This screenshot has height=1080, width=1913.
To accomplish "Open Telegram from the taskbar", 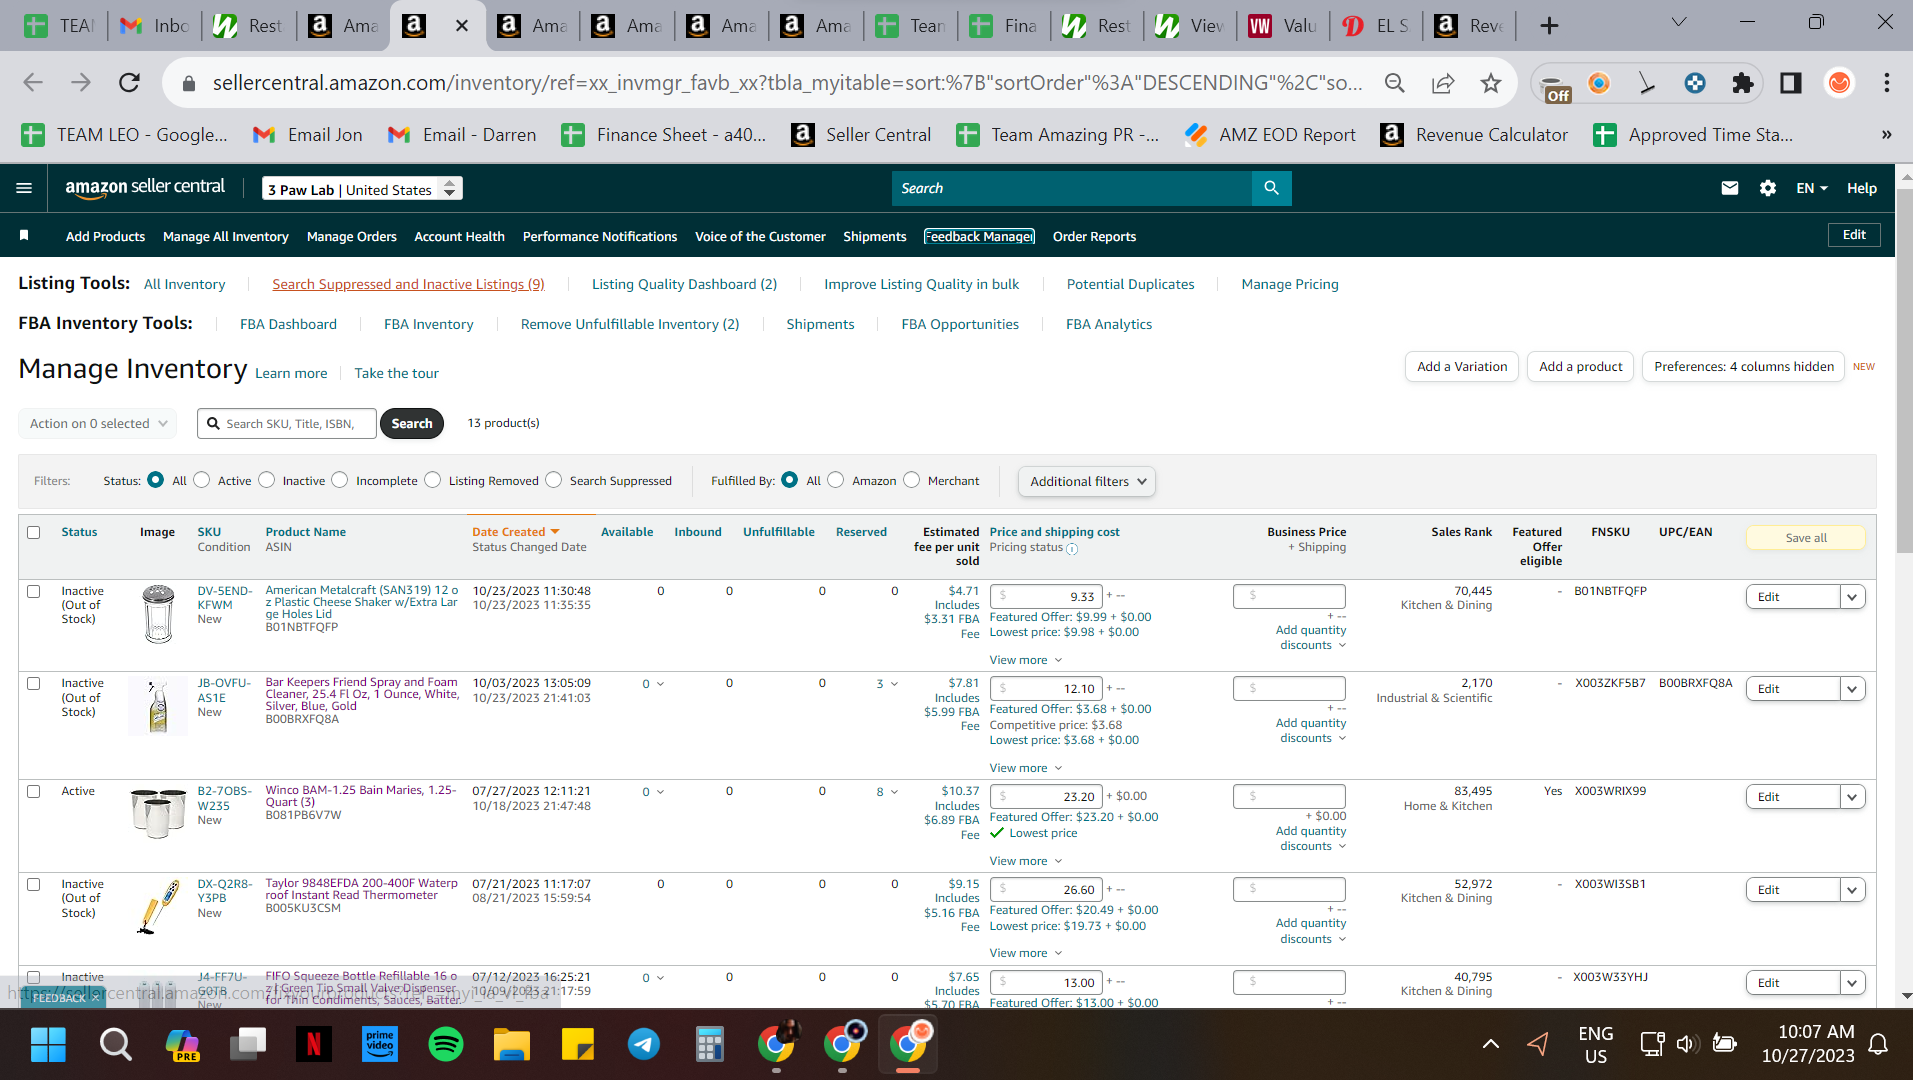I will pos(644,1045).
